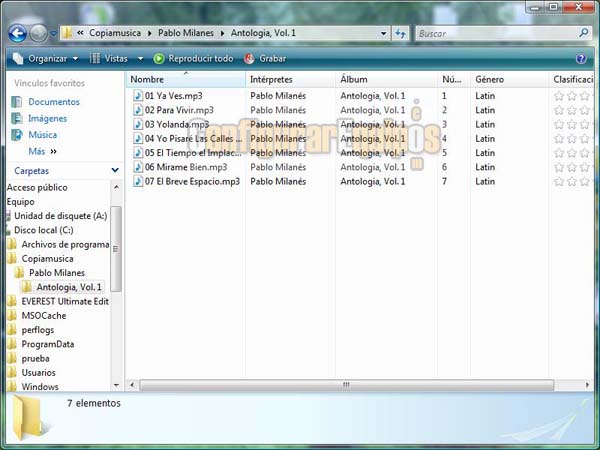
Task: Select Unidad de disquete (A:)
Action: pos(60,216)
